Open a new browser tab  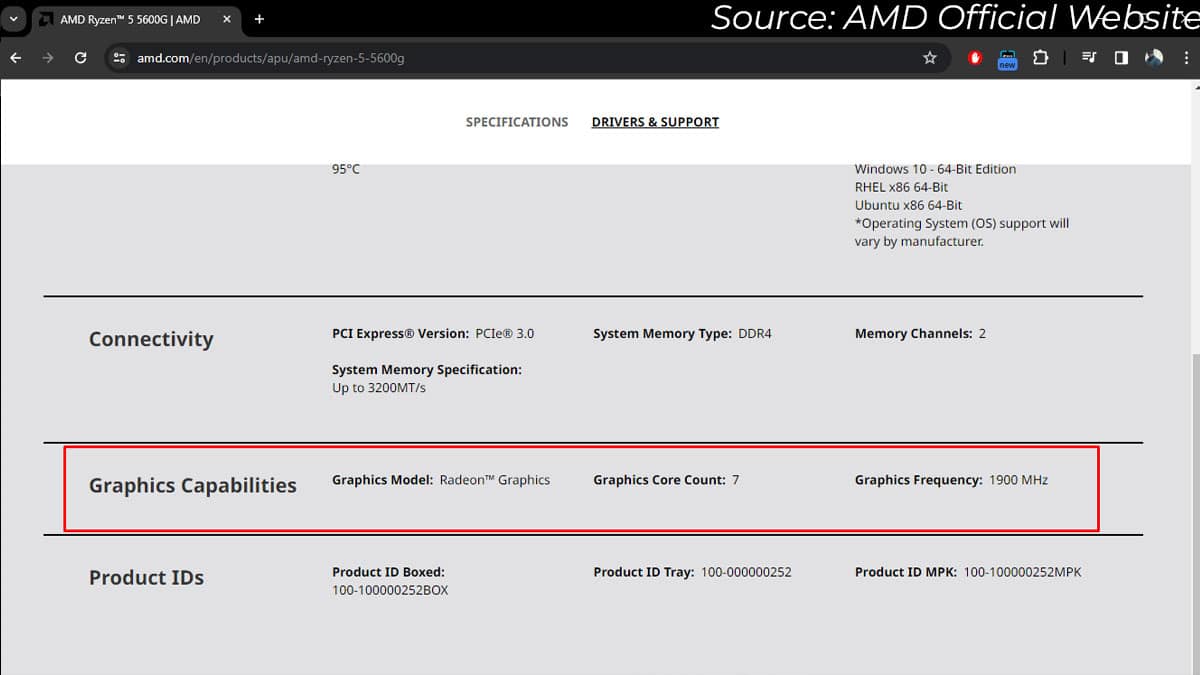[259, 19]
